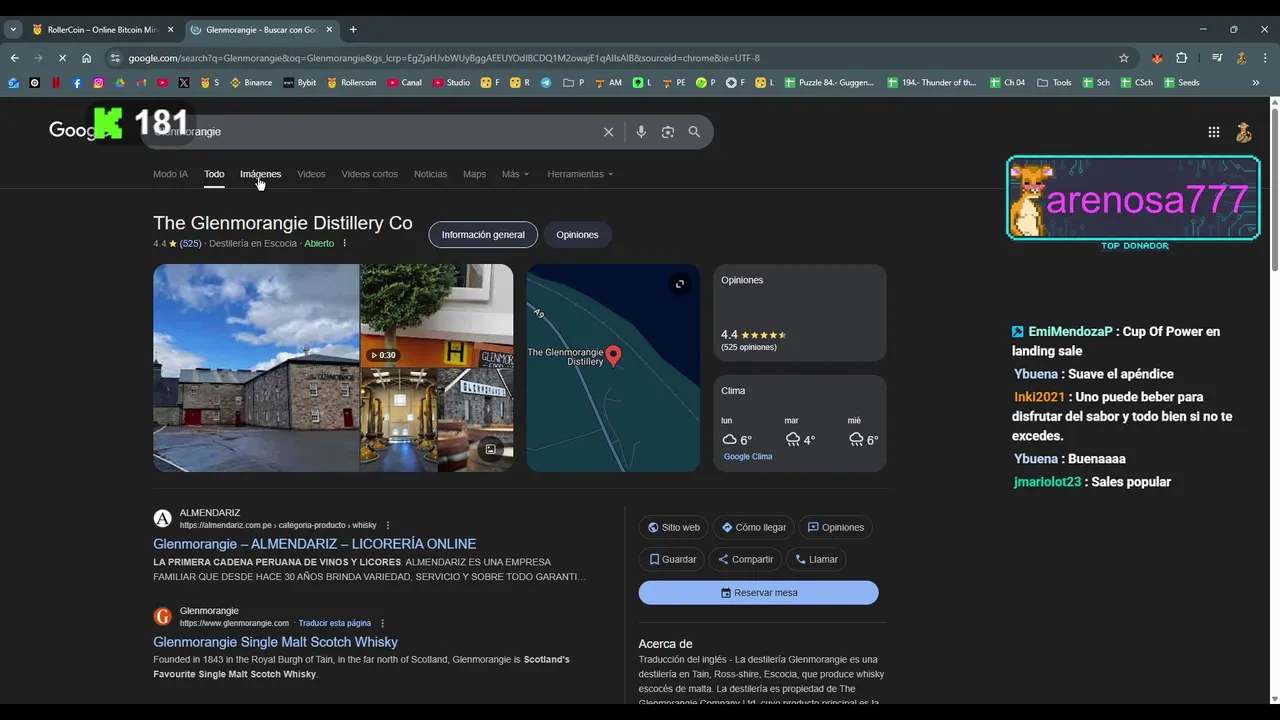Open the Rollercoin bookmark

click(x=352, y=83)
